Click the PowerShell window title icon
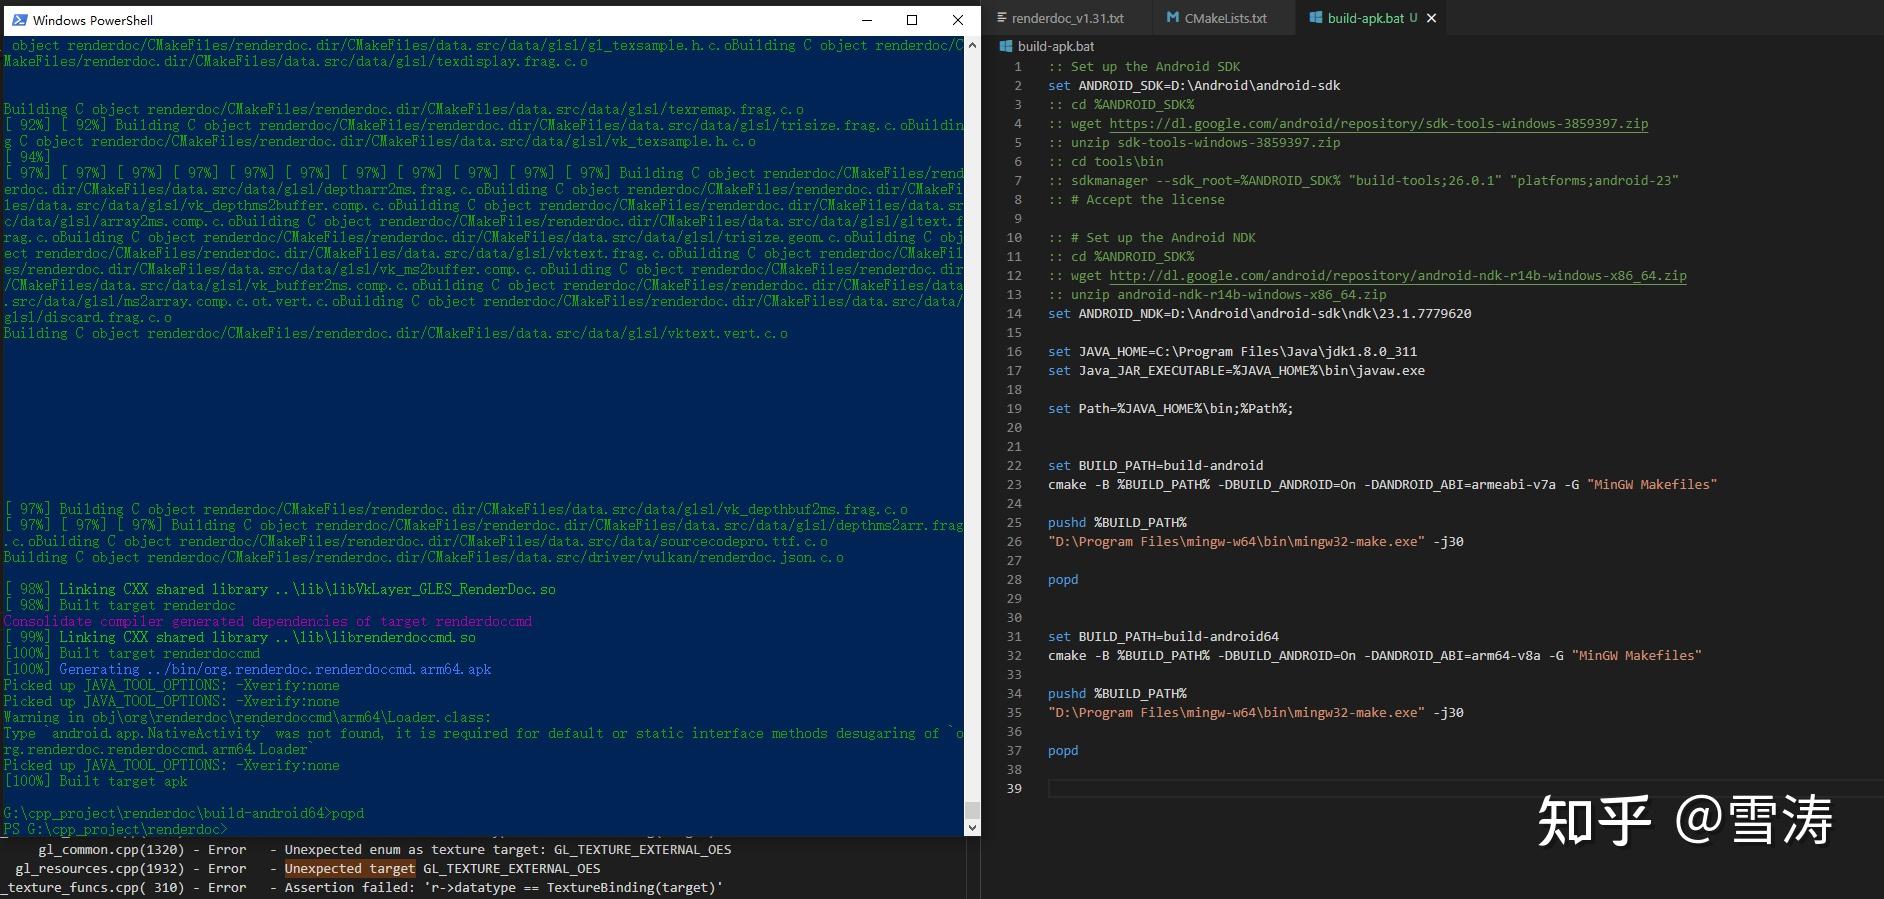Image resolution: width=1884 pixels, height=899 pixels. (x=19, y=20)
